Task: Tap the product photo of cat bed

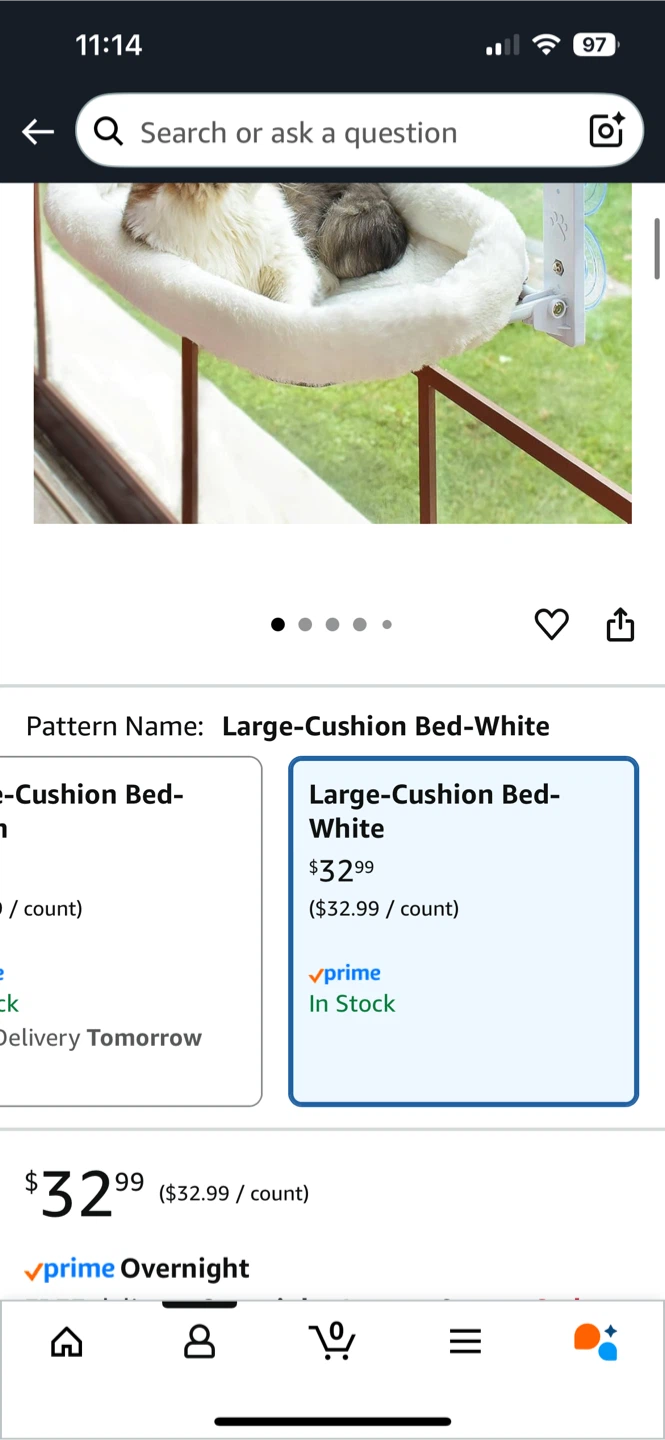Action: pyautogui.click(x=332, y=352)
